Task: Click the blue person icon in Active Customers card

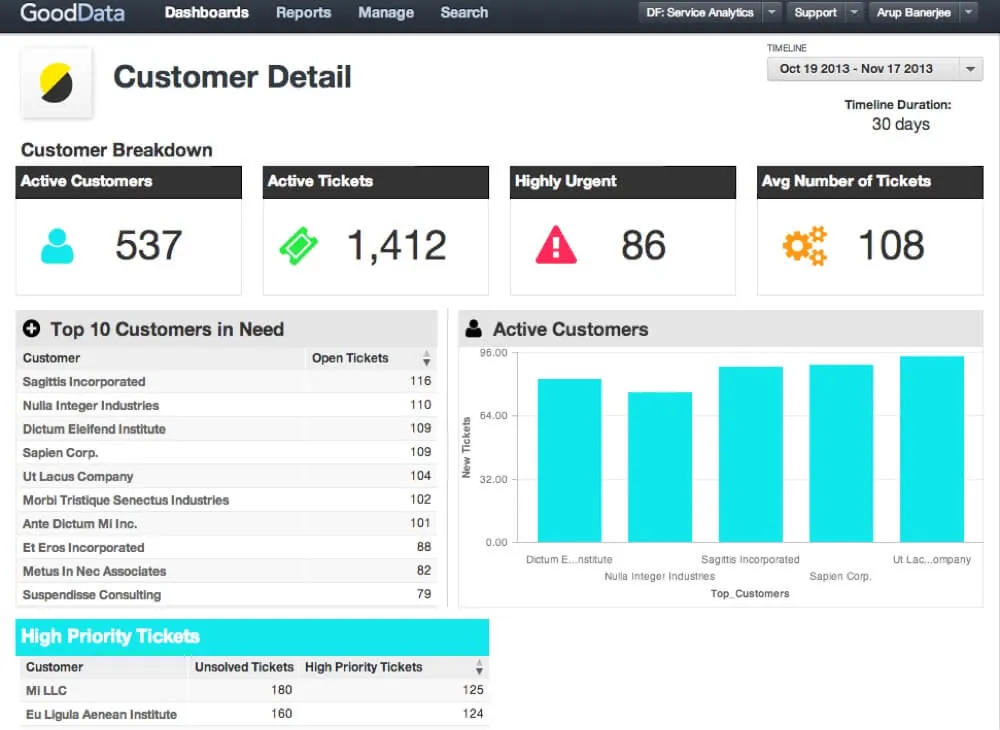Action: [57, 243]
